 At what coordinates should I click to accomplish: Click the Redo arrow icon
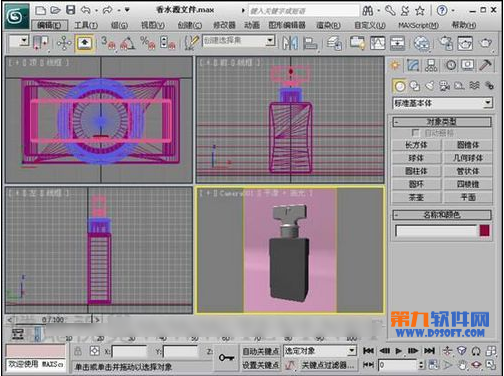[x=108, y=10]
